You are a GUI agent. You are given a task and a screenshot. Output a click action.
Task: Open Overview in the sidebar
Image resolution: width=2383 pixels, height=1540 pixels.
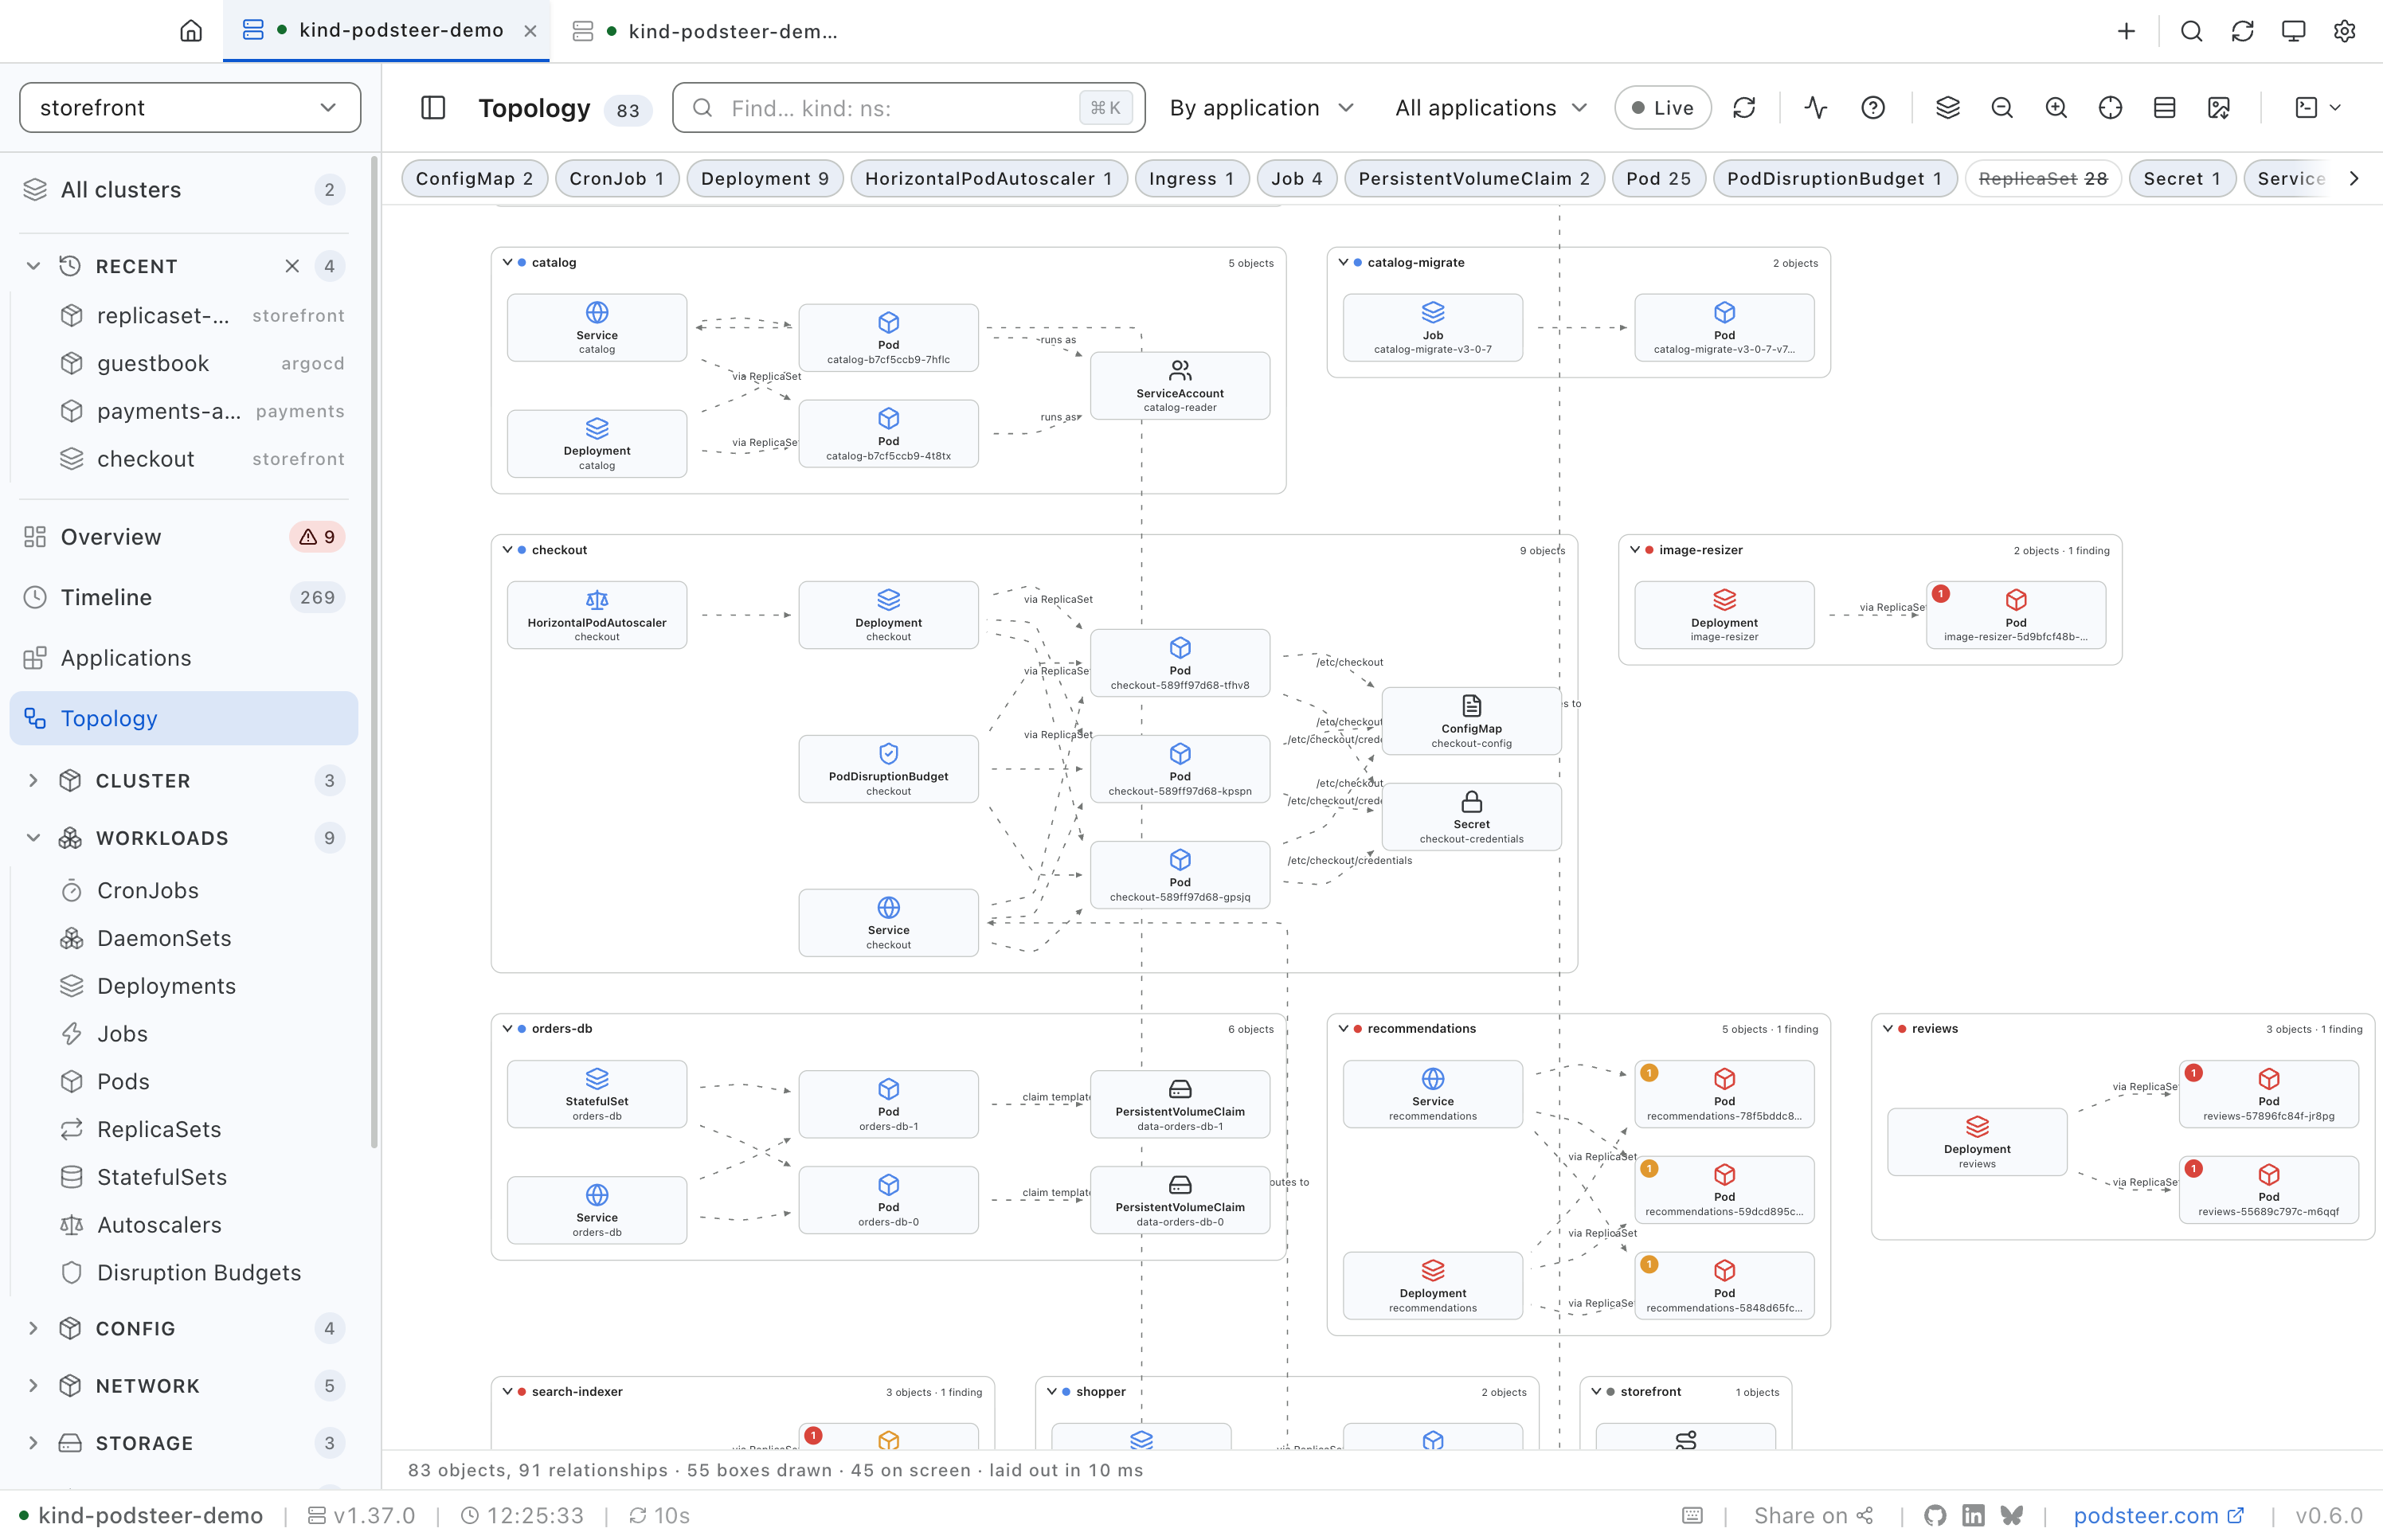(x=184, y=537)
